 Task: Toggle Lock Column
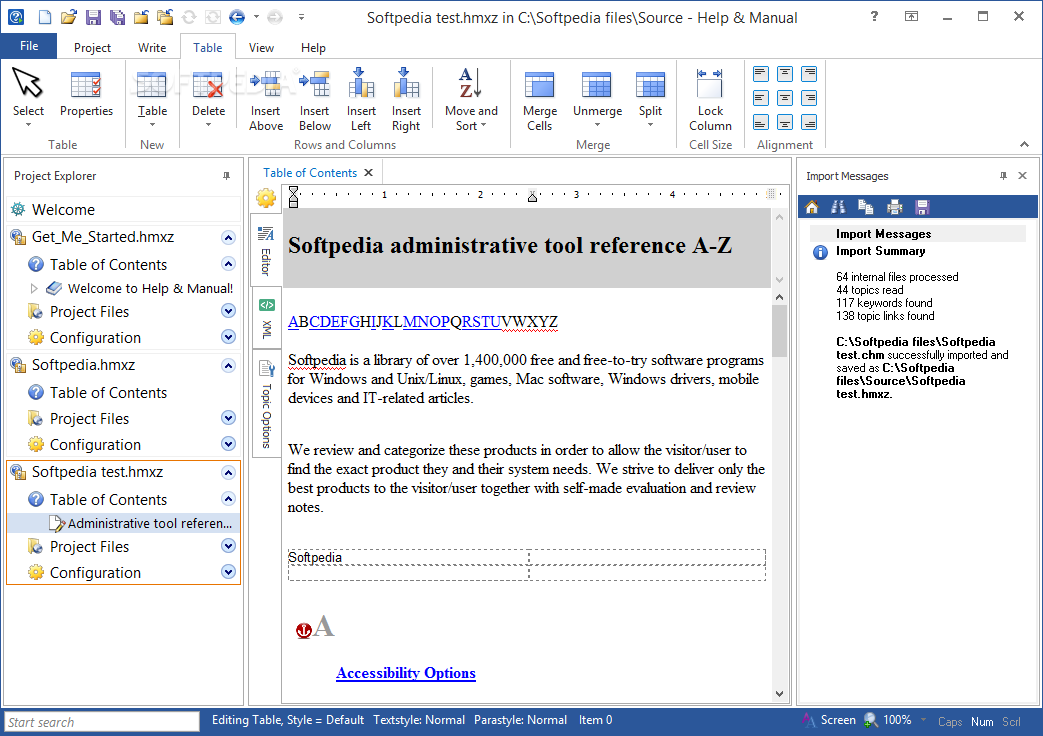[x=710, y=100]
